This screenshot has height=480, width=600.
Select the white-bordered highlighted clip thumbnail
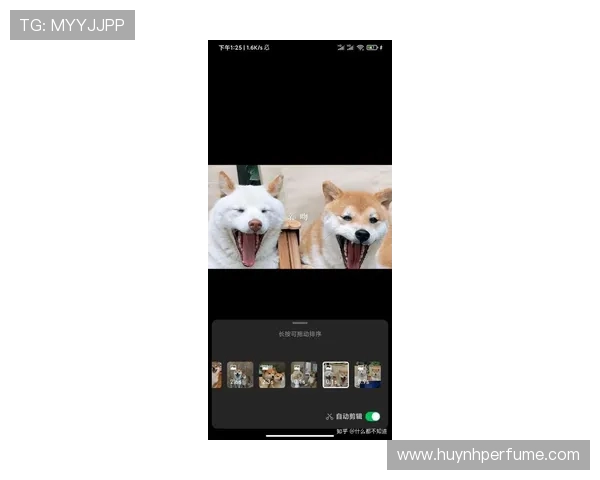(x=336, y=375)
